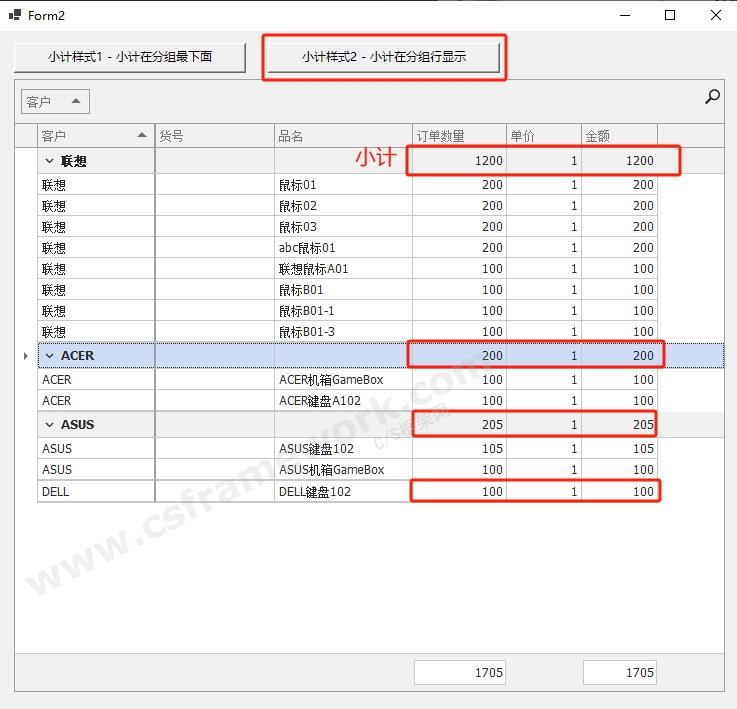Click the search magnifier icon

click(x=712, y=97)
